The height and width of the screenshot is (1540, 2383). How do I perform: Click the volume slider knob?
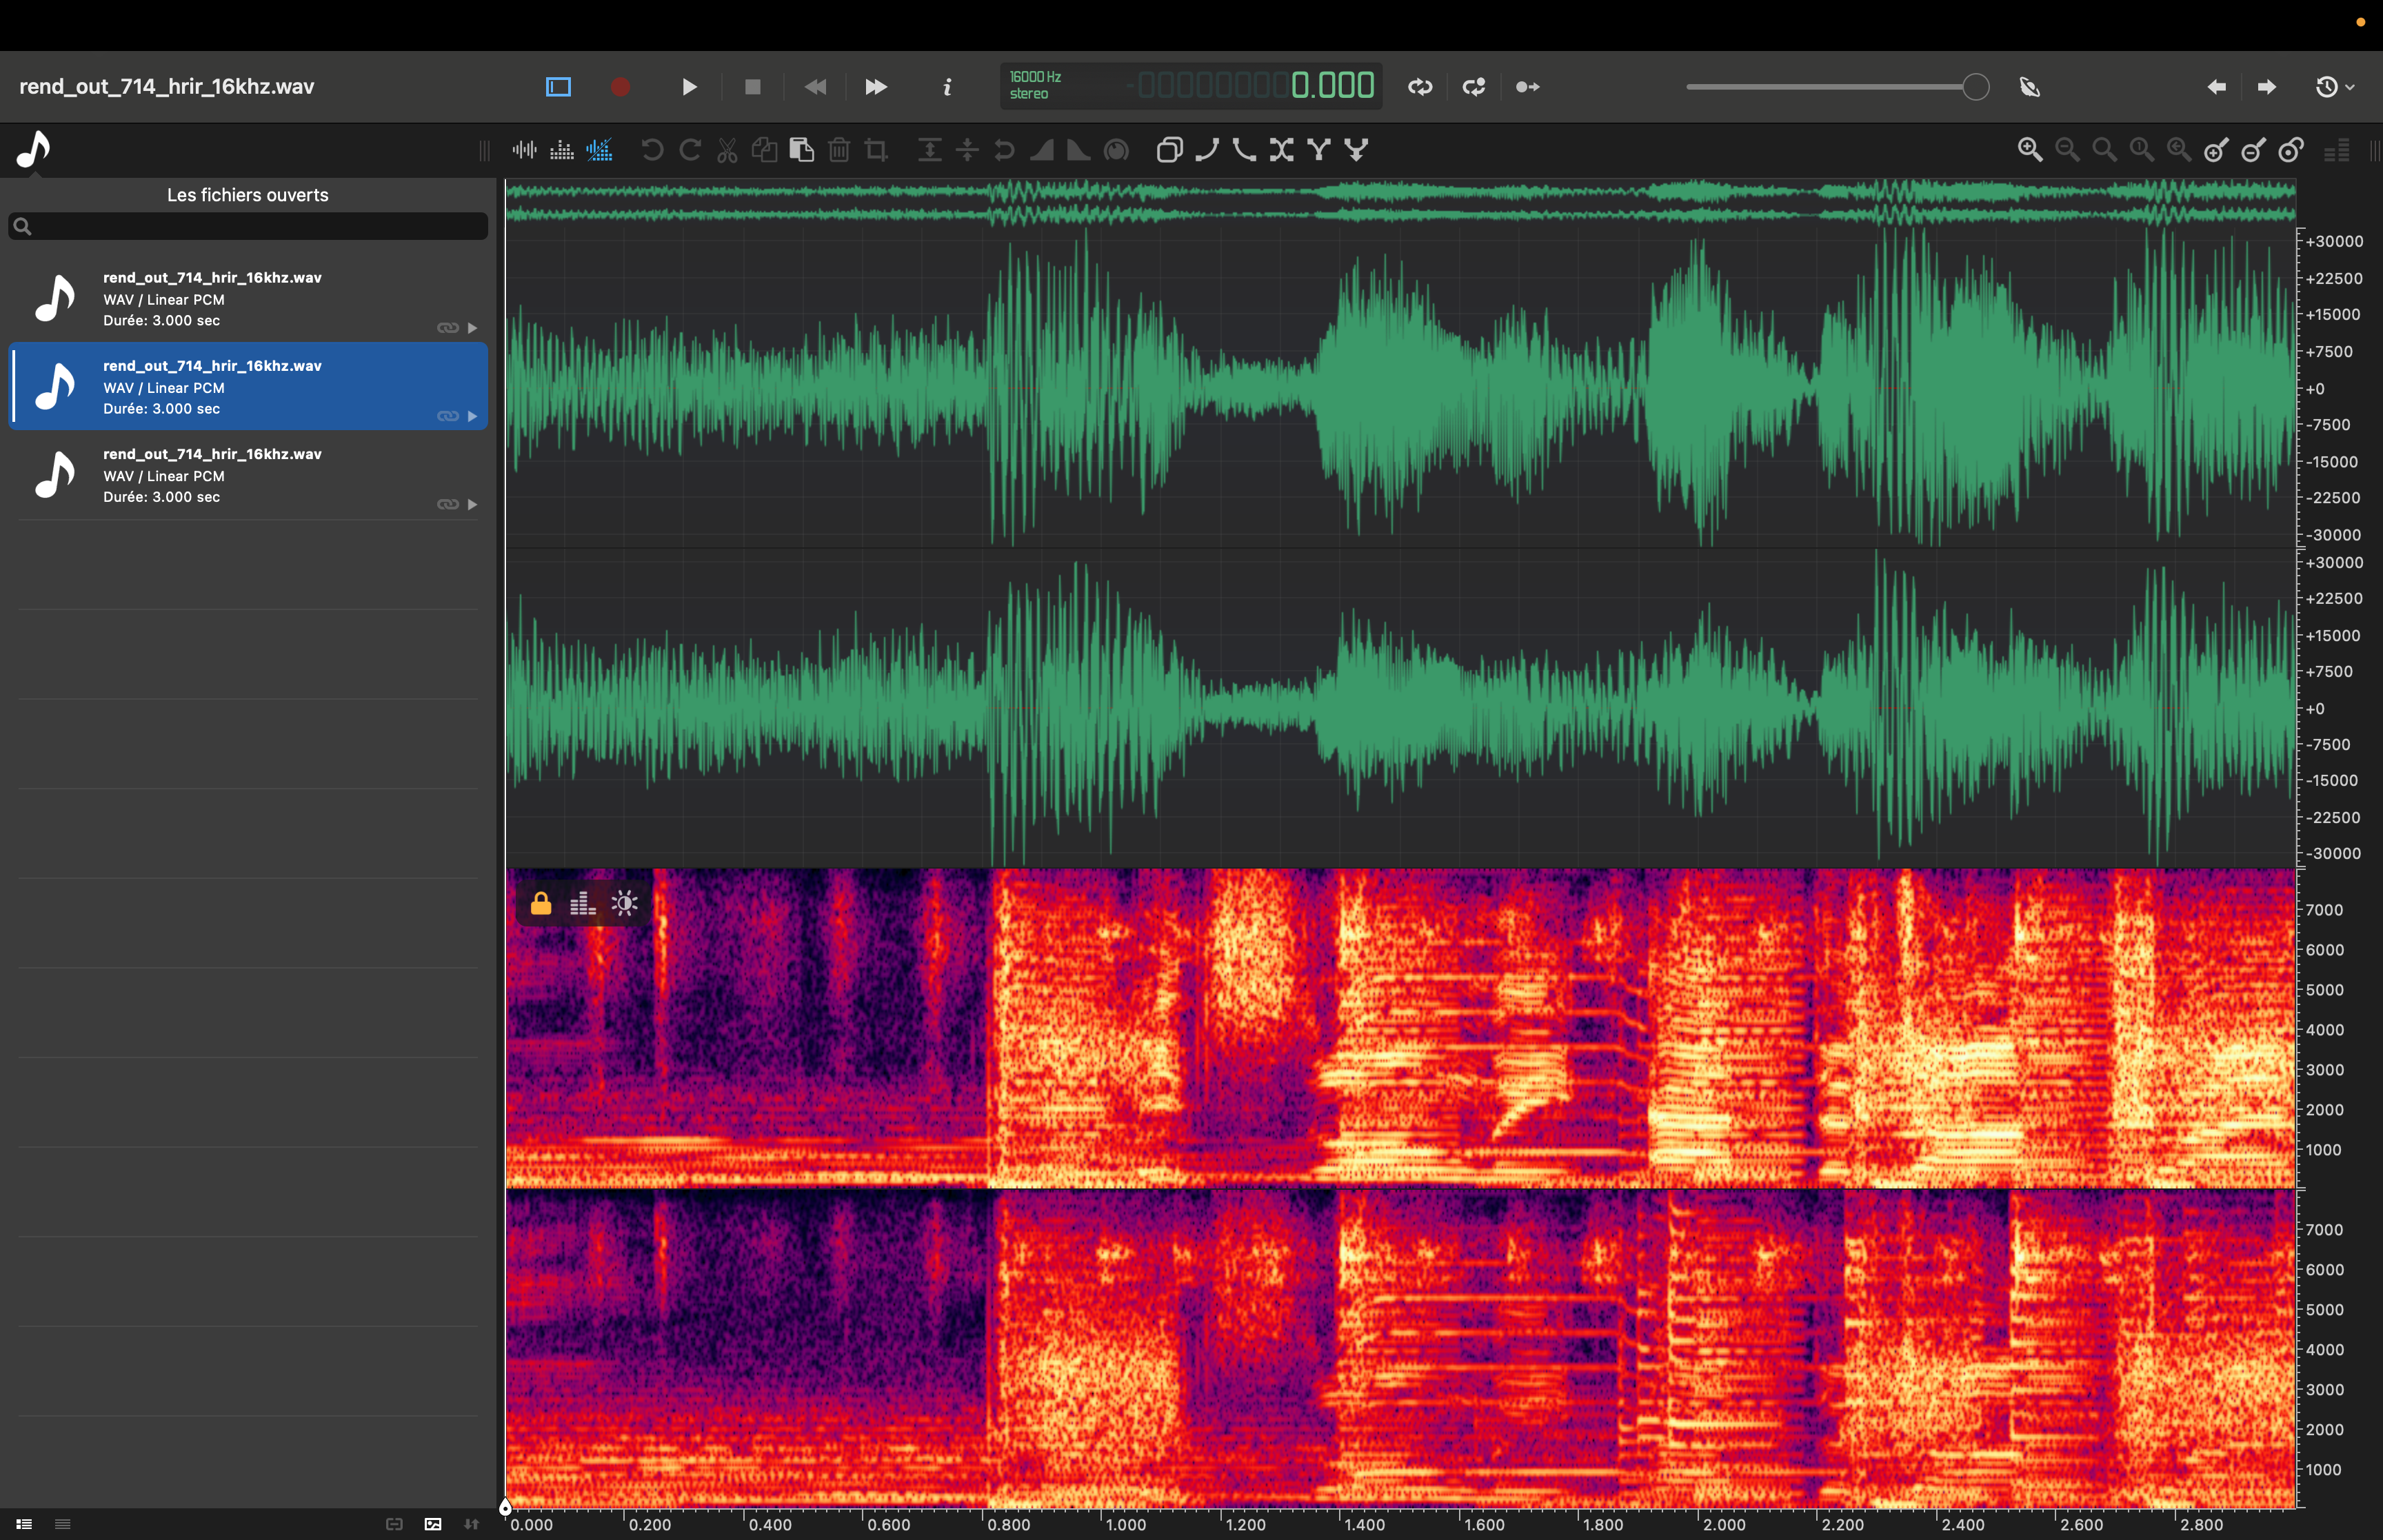point(1975,87)
